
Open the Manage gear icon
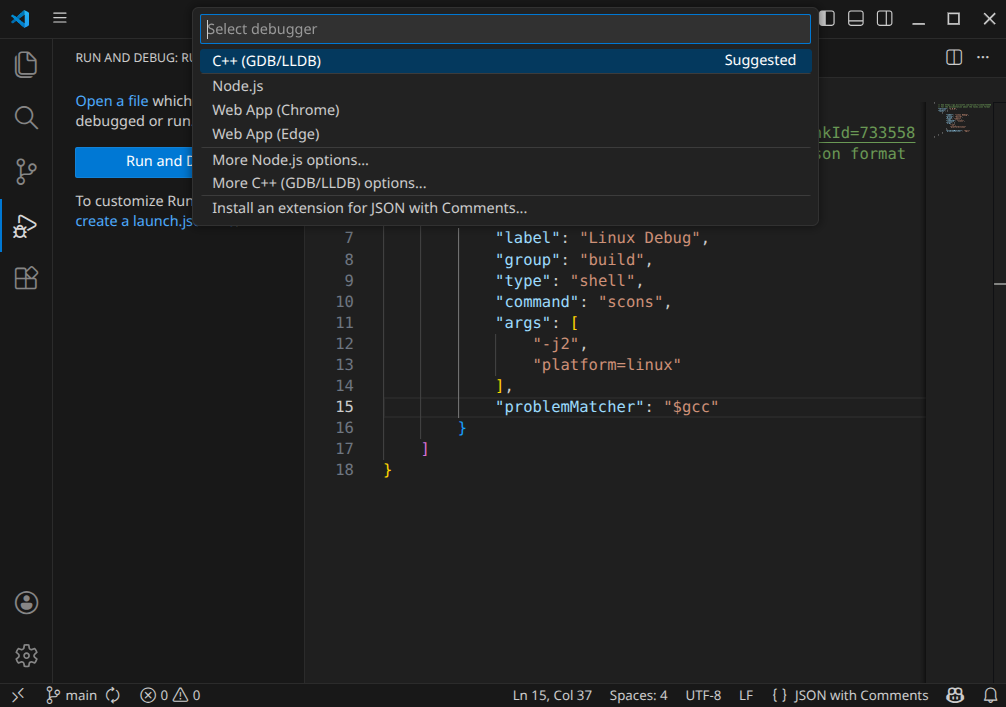(26, 656)
